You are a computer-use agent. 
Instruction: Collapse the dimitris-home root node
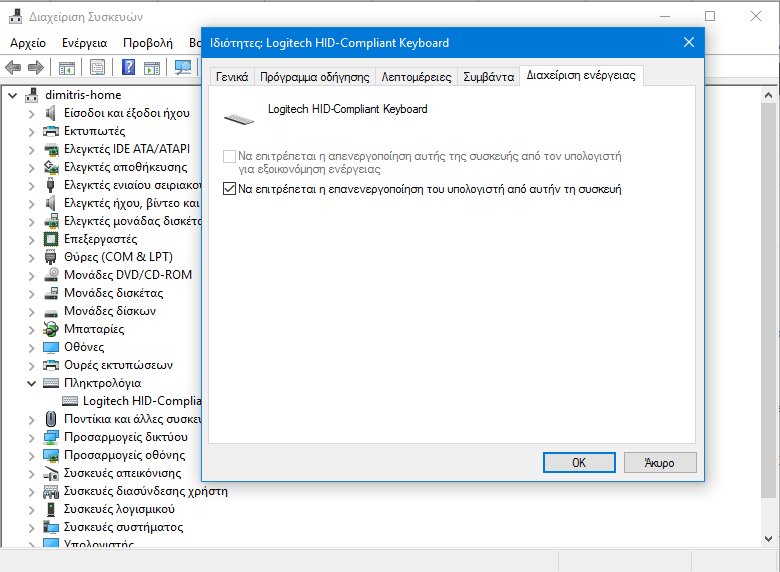click(x=12, y=95)
